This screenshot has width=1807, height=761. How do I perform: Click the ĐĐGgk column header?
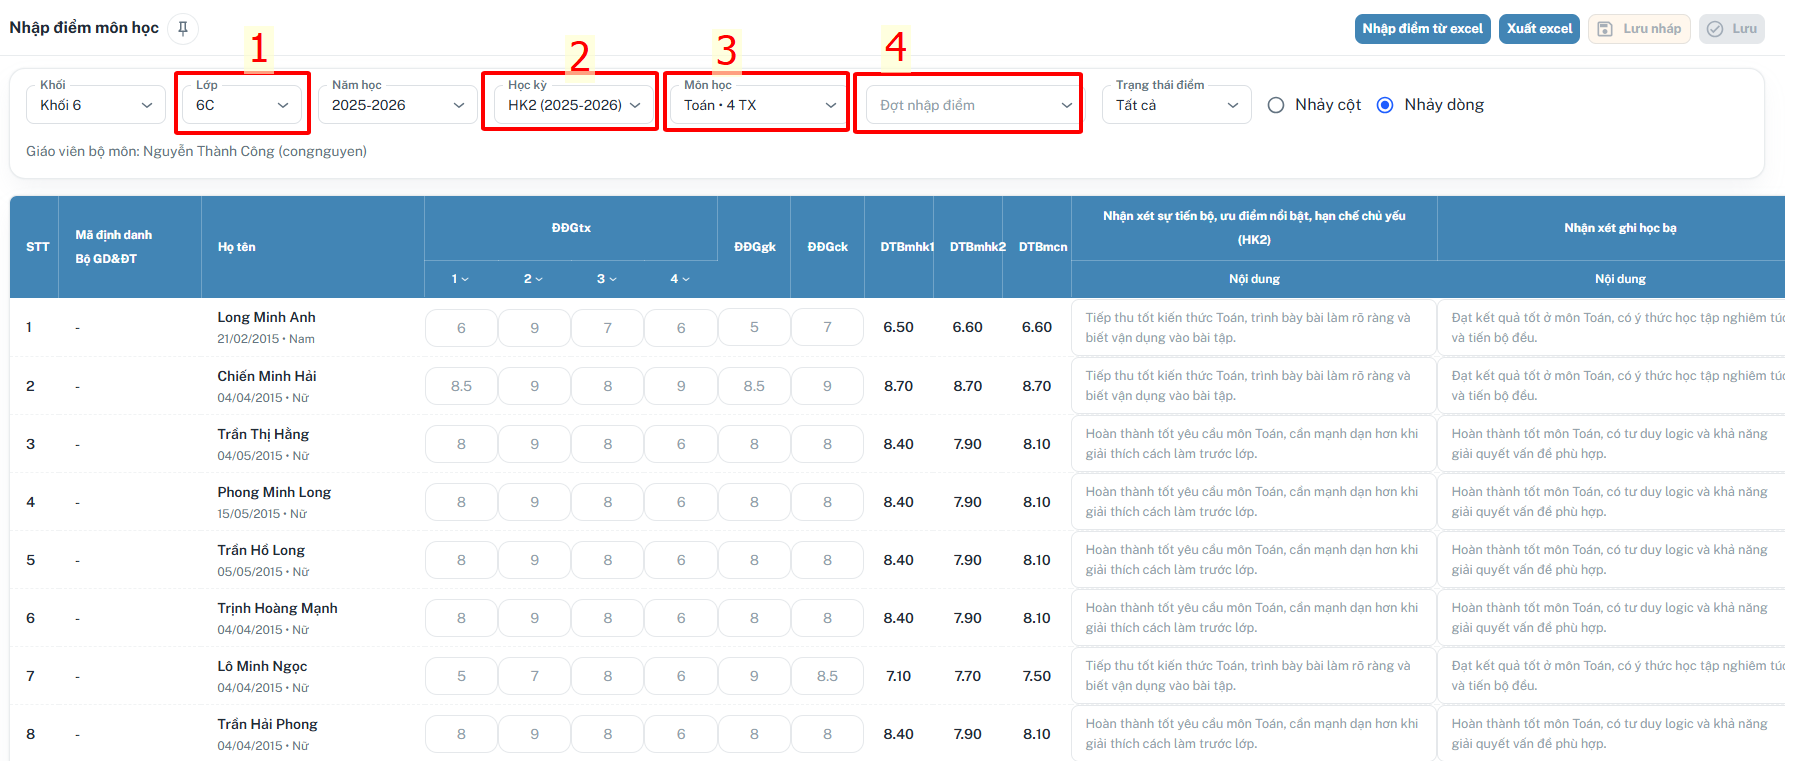(755, 247)
